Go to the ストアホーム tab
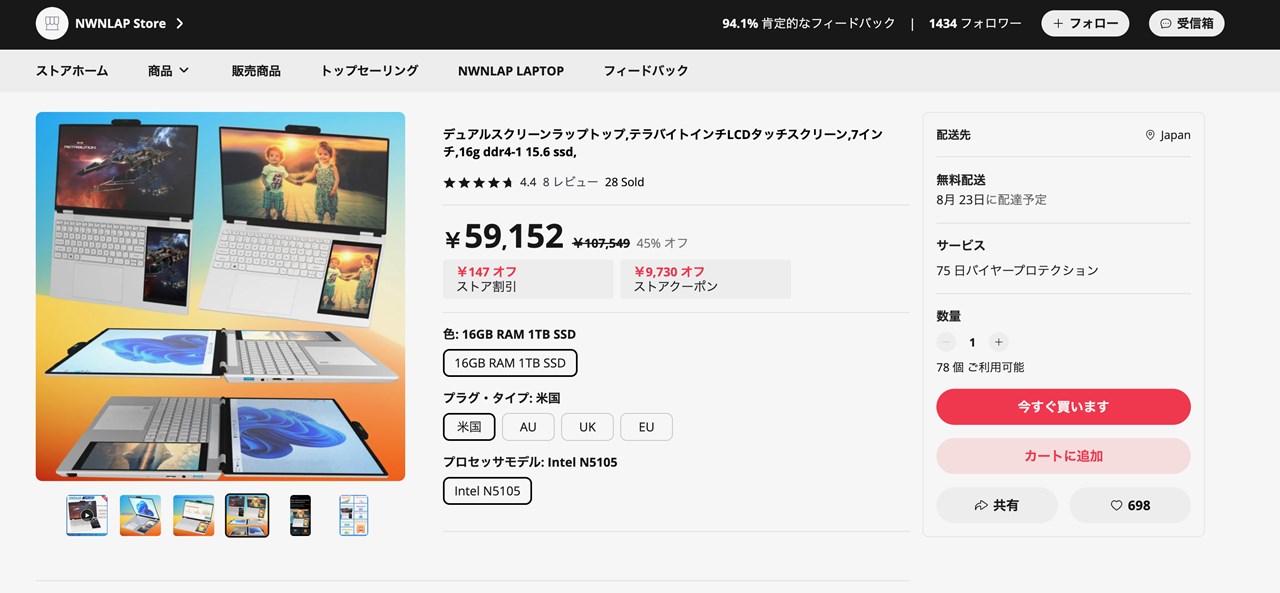Viewport: 1280px width, 593px height. [72, 71]
